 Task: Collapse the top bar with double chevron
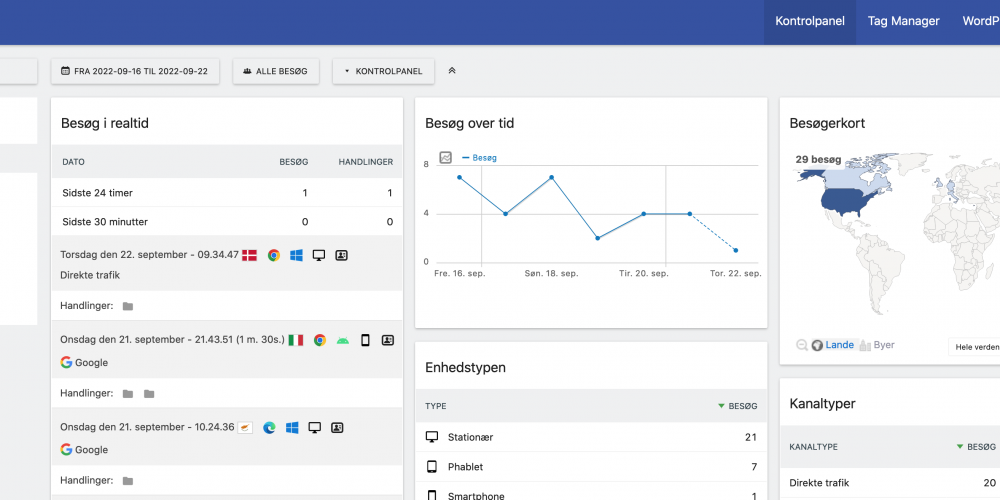click(452, 71)
